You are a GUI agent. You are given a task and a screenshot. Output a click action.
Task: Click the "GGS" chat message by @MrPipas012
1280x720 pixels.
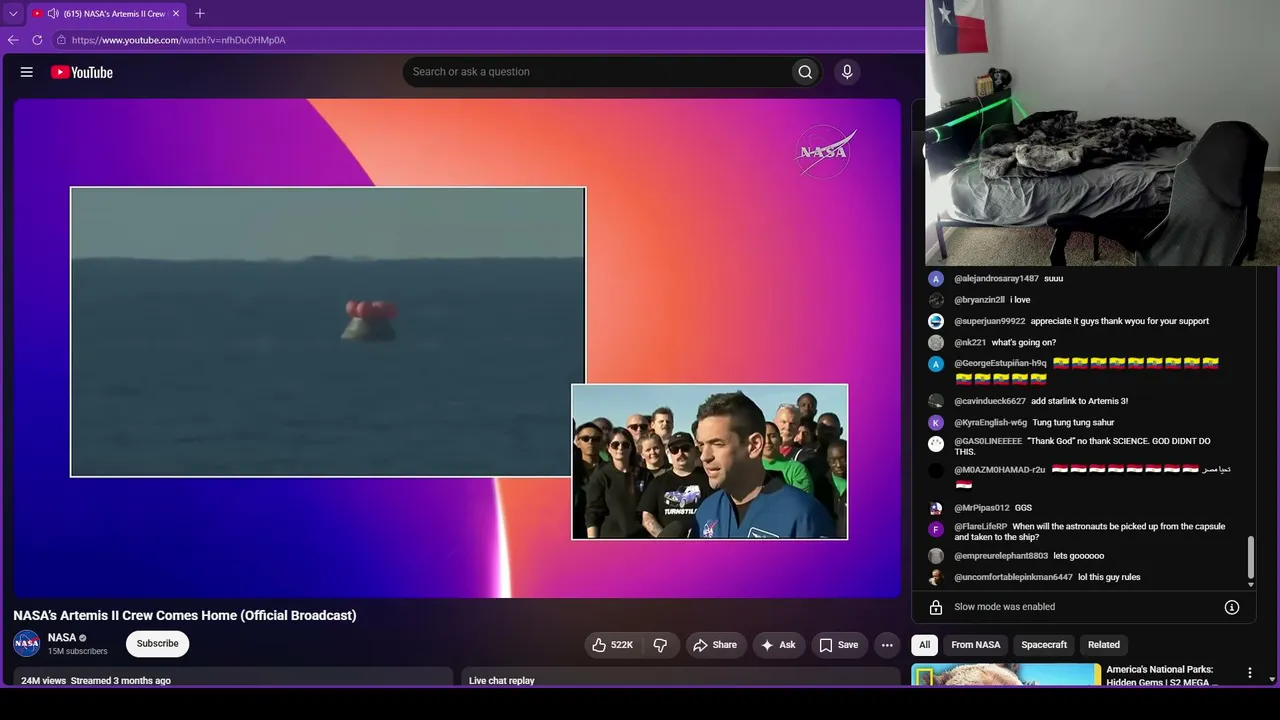coord(1023,508)
